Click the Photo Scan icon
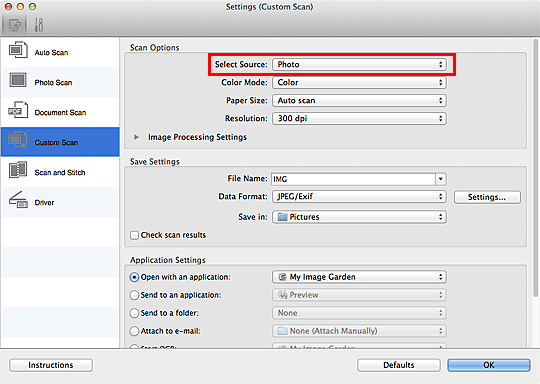The image size is (540, 384). pyautogui.click(x=18, y=80)
